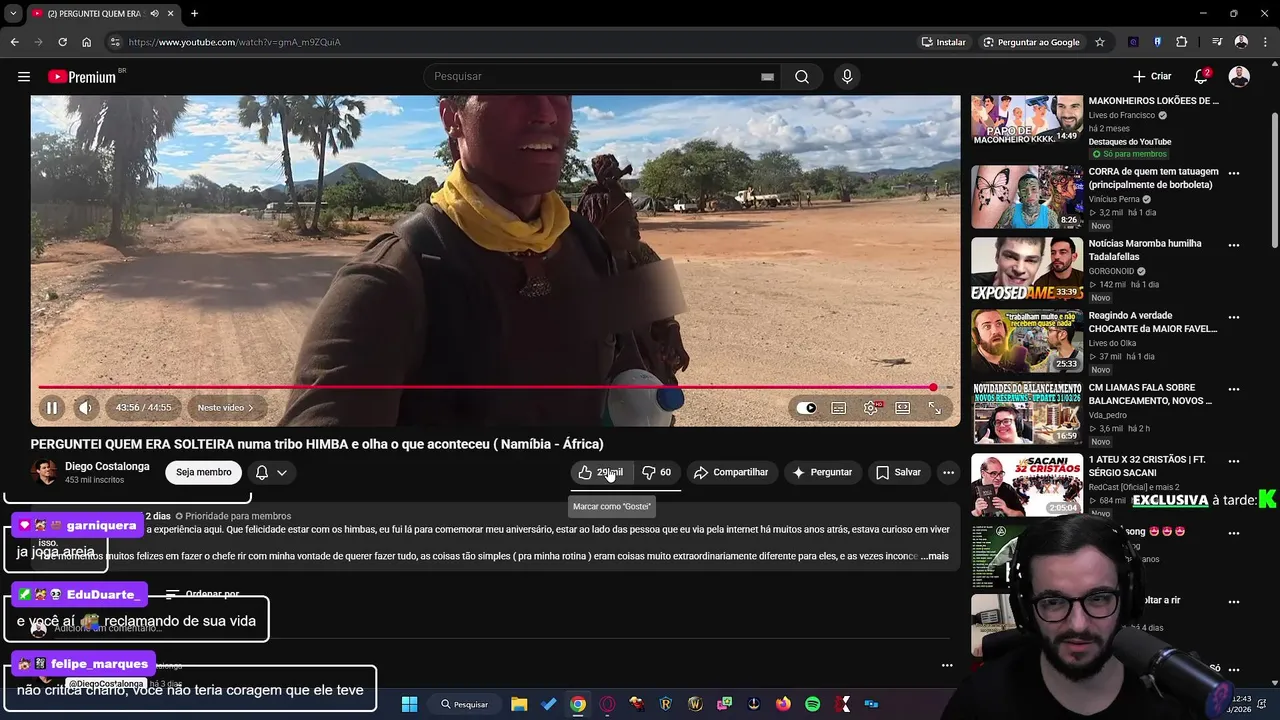Viewport: 1280px width, 720px height.
Task: Reload the page in the browser
Action: tap(62, 42)
